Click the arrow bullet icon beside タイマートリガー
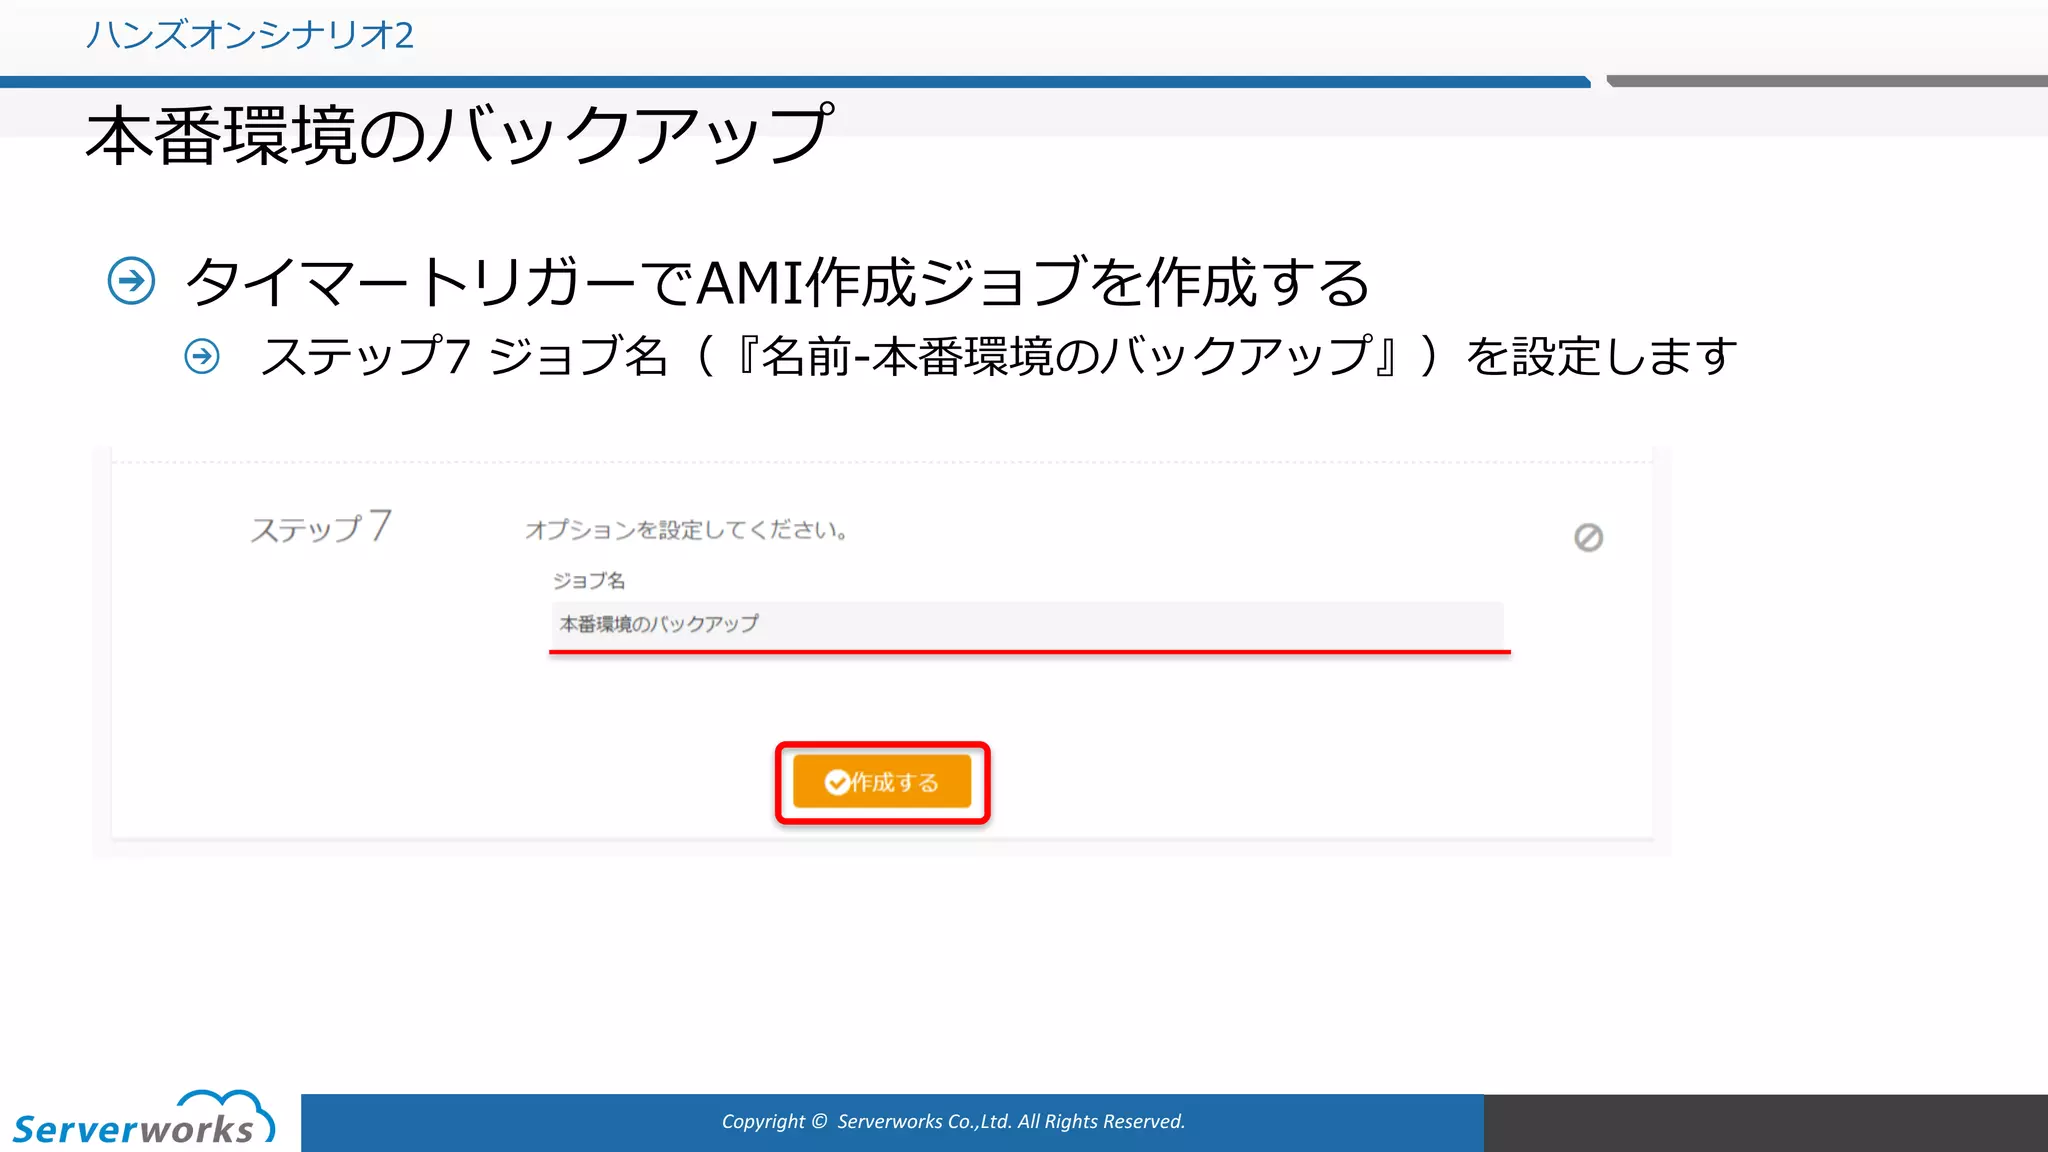Screen dimensions: 2048x1152 (131, 281)
